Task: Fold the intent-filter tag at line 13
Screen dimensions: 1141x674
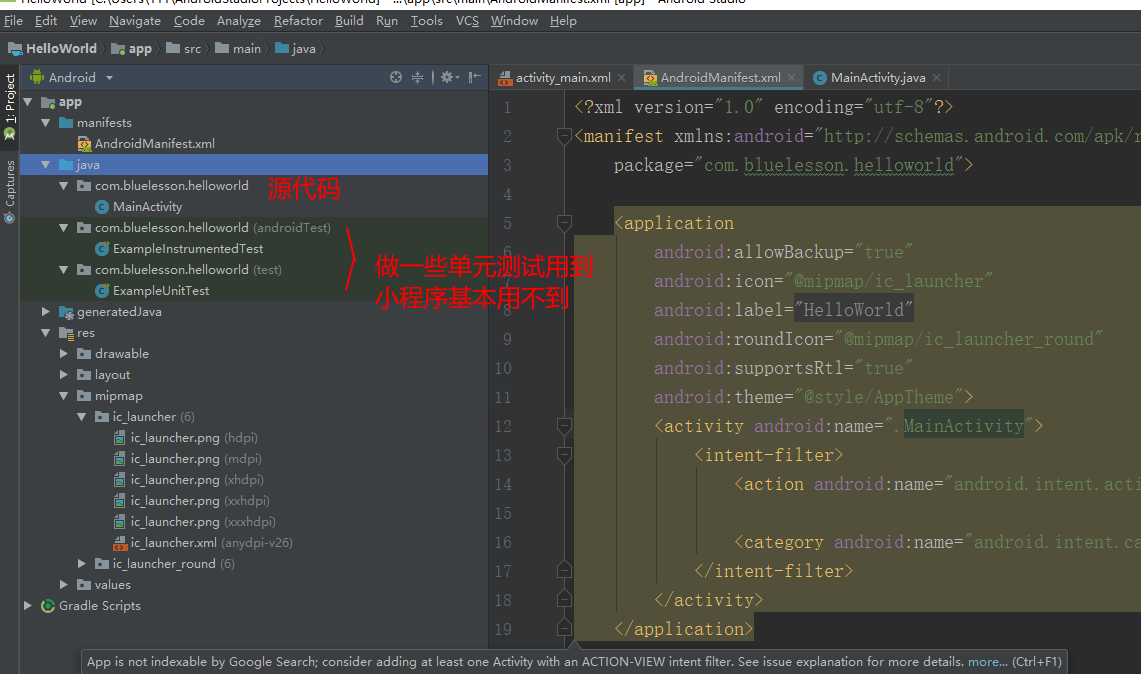Action: click(564, 455)
